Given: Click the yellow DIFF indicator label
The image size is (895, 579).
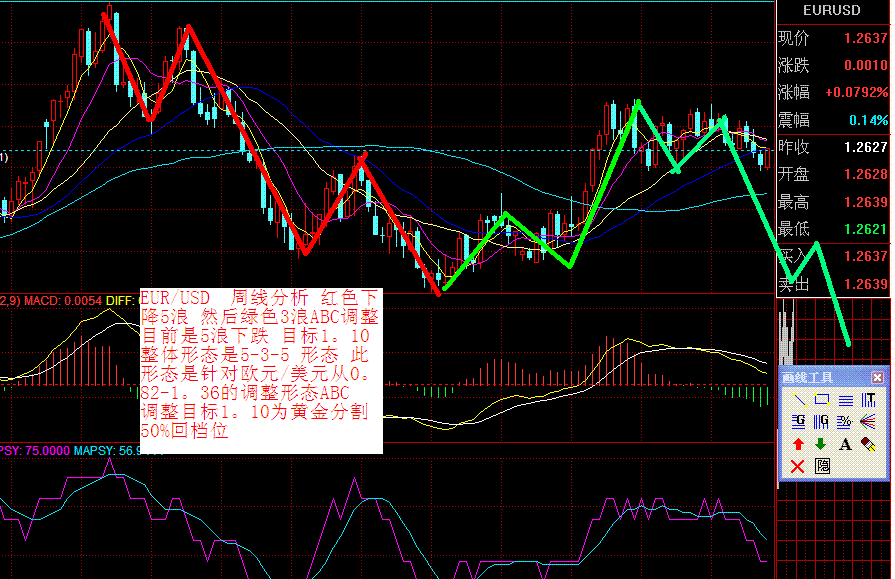Looking at the screenshot, I should tap(122, 300).
